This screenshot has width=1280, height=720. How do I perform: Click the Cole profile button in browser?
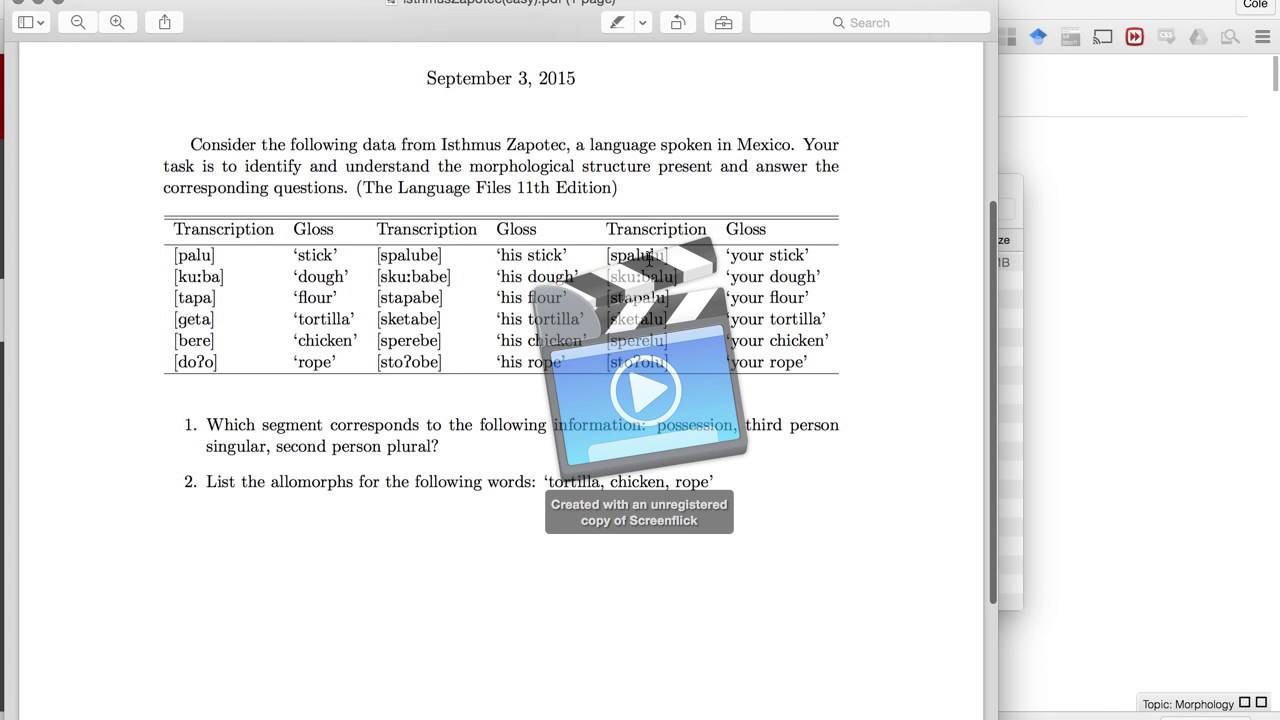click(x=1255, y=5)
